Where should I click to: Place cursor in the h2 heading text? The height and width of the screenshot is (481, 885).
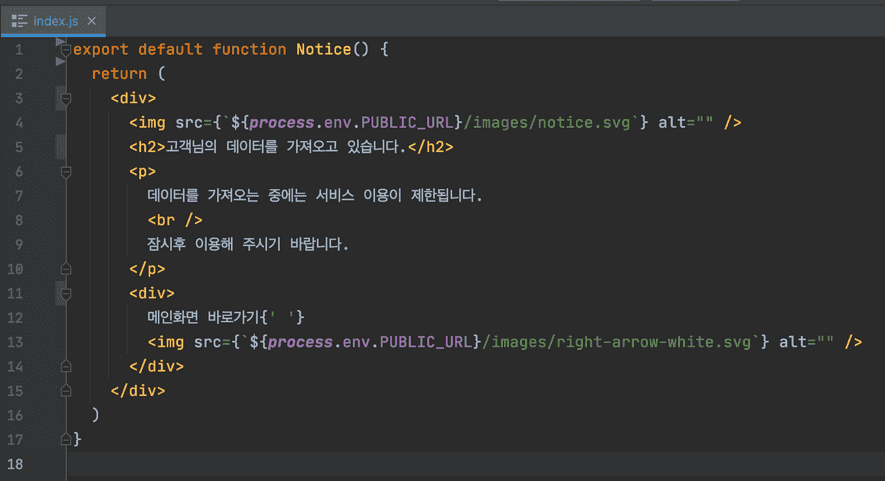point(285,147)
